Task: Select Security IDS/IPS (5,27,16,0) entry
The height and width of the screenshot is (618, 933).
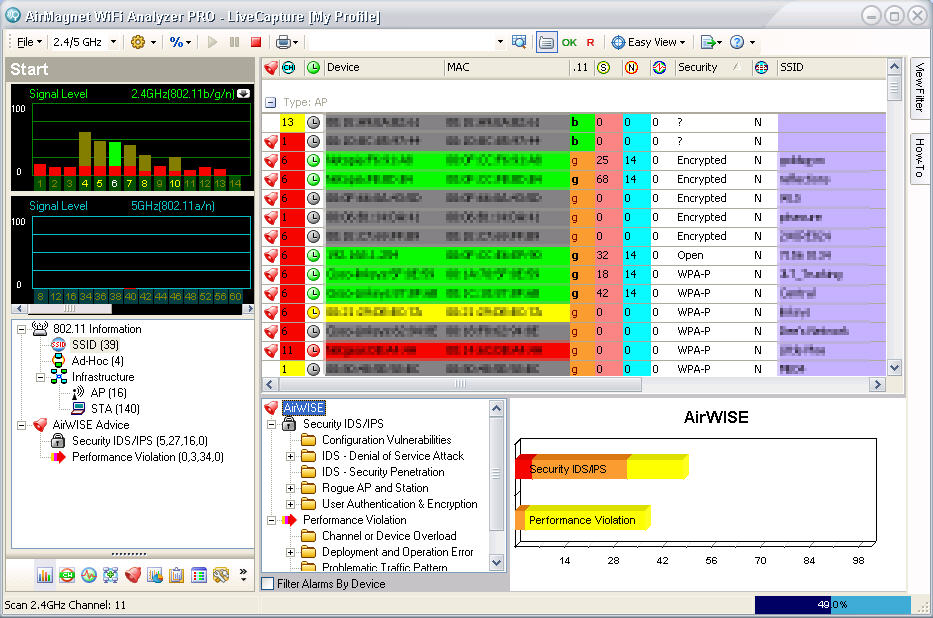Action: [140, 441]
